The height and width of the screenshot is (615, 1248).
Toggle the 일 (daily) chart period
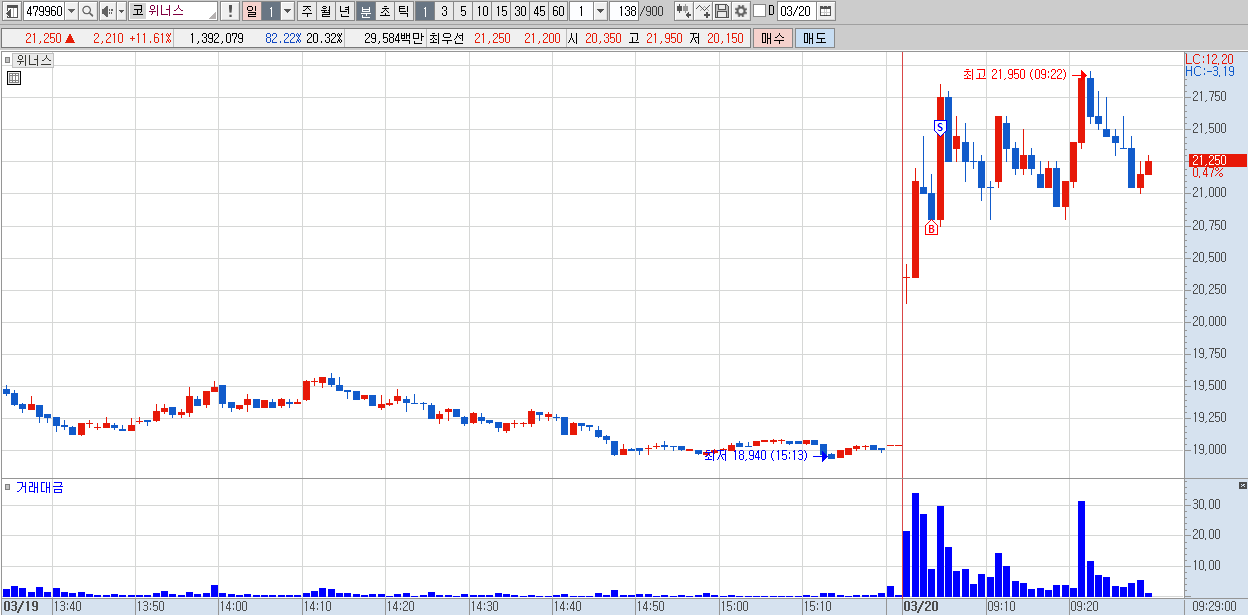point(251,12)
